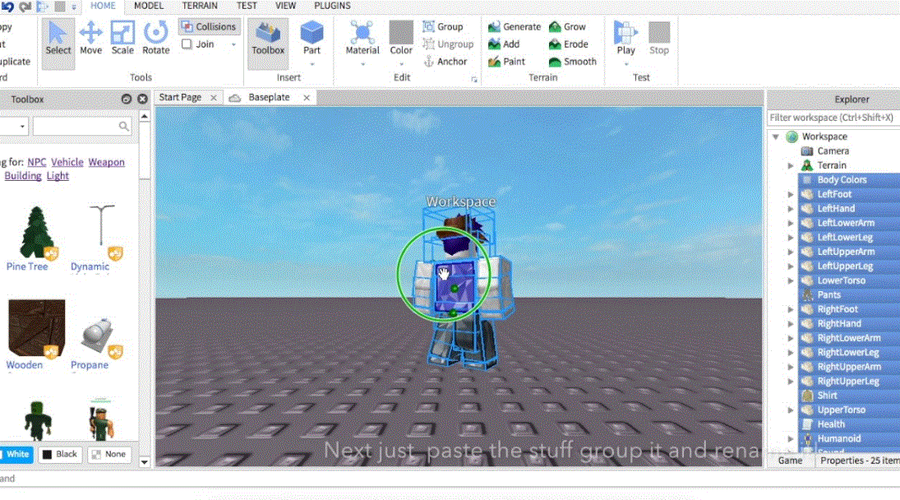
Task: Open the PLUGINS ribbon tab
Action: click(332, 6)
